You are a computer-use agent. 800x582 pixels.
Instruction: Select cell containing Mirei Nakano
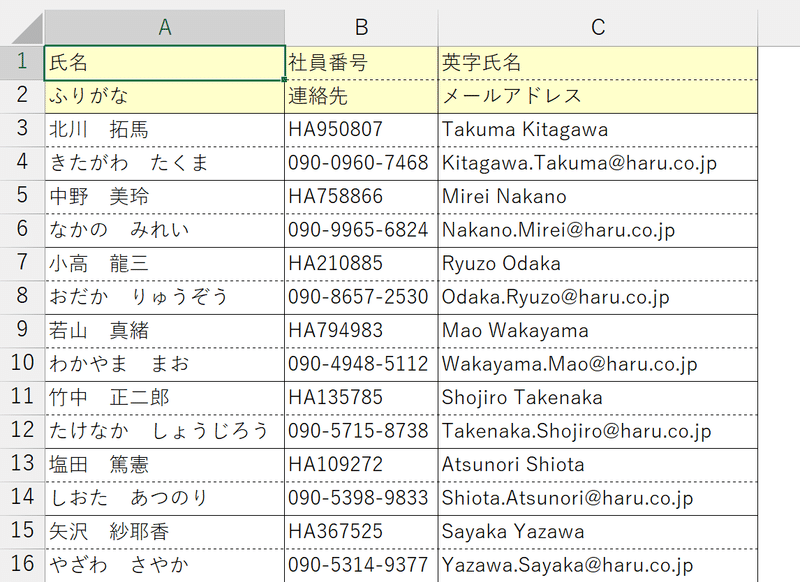click(x=597, y=197)
